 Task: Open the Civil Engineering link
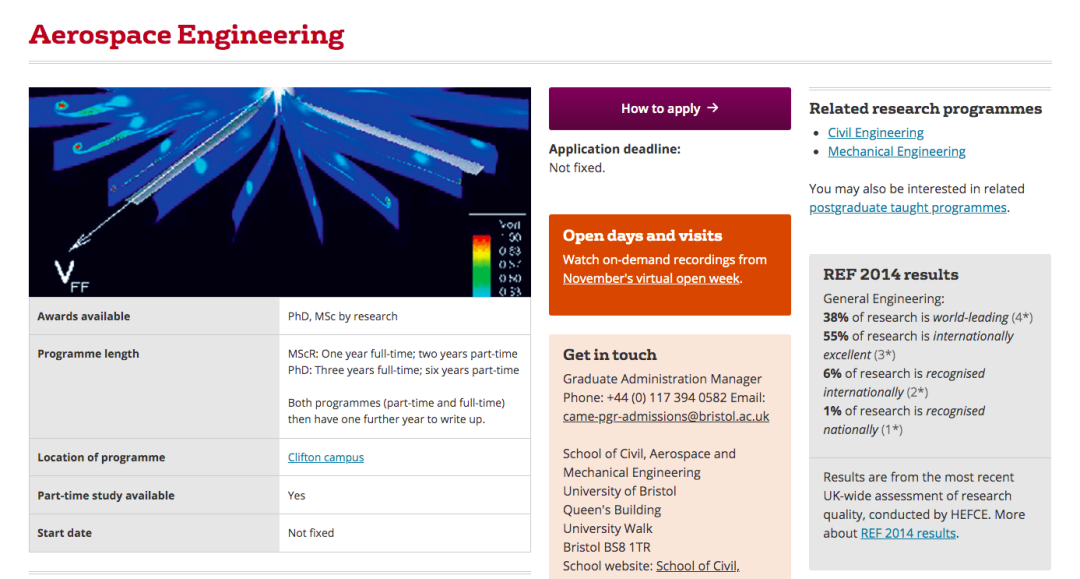pos(875,133)
